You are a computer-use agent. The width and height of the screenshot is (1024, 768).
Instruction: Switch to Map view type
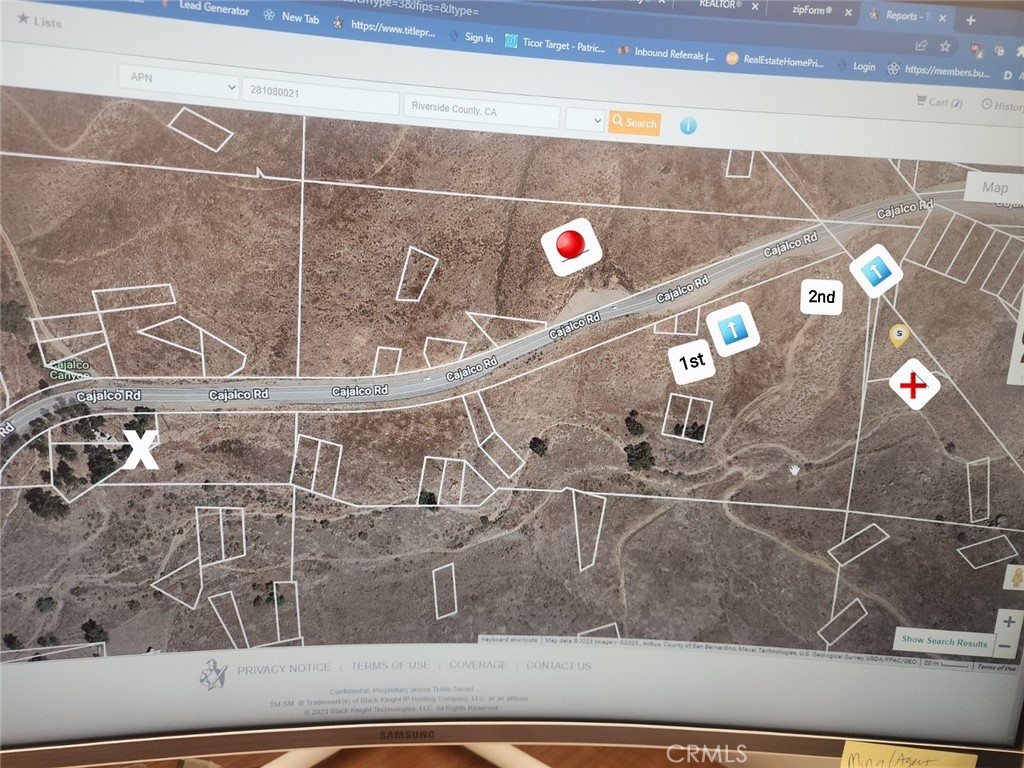click(994, 187)
